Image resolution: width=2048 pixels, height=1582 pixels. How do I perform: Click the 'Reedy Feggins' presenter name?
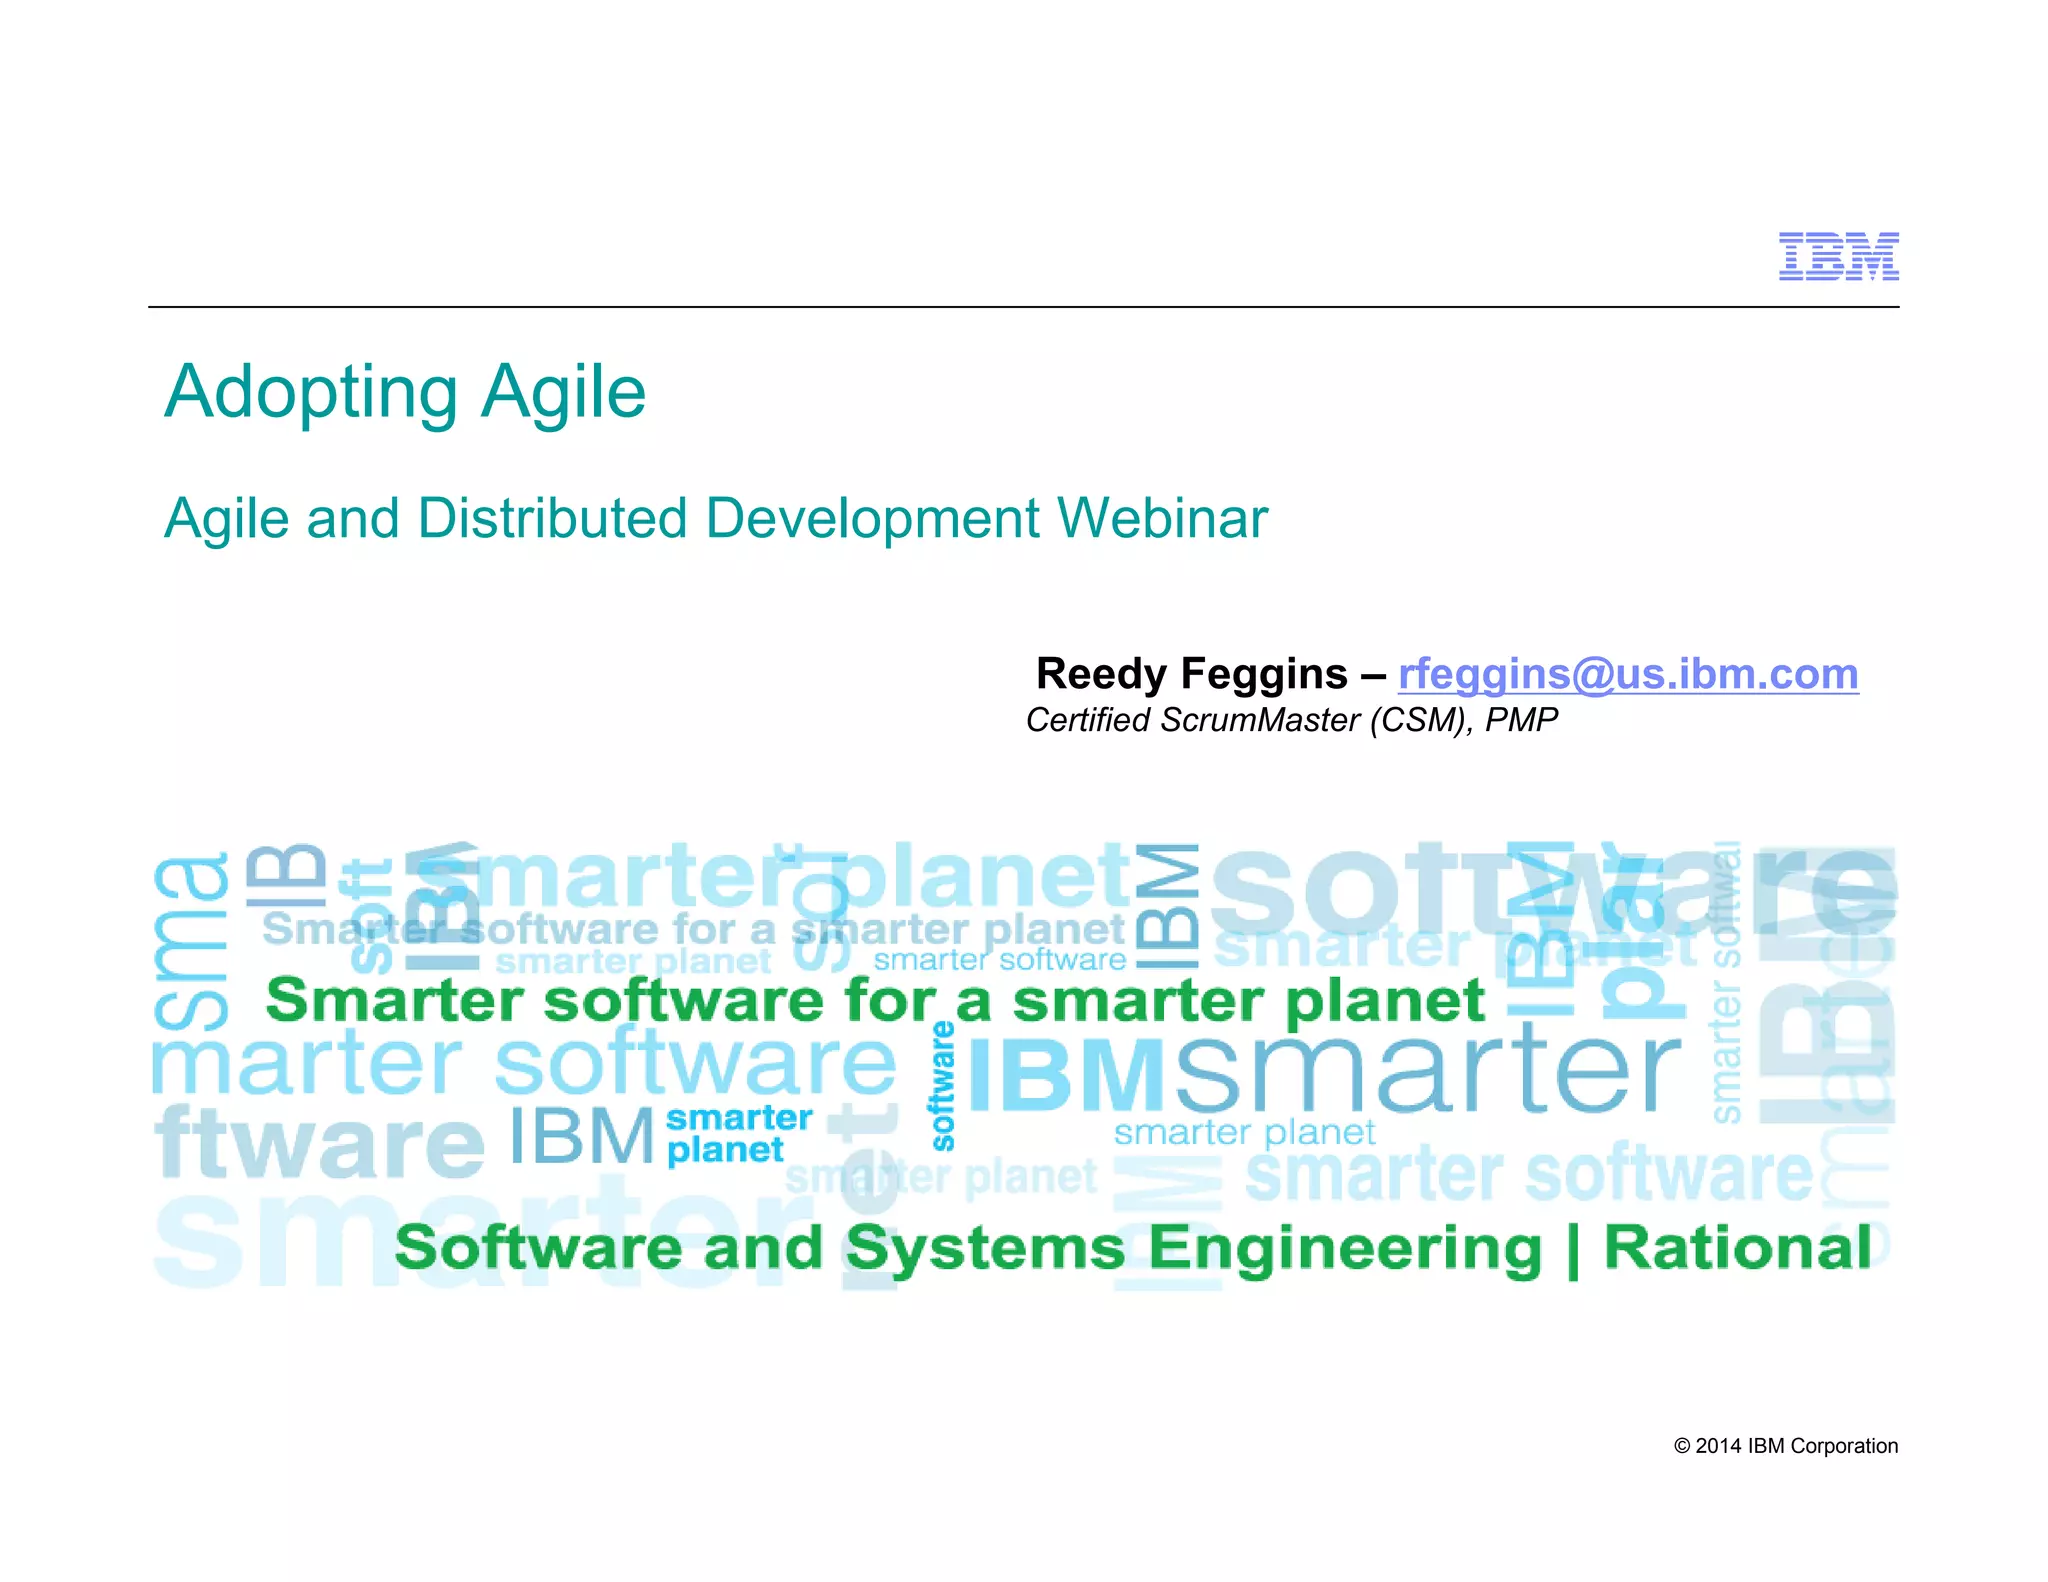click(x=1191, y=674)
